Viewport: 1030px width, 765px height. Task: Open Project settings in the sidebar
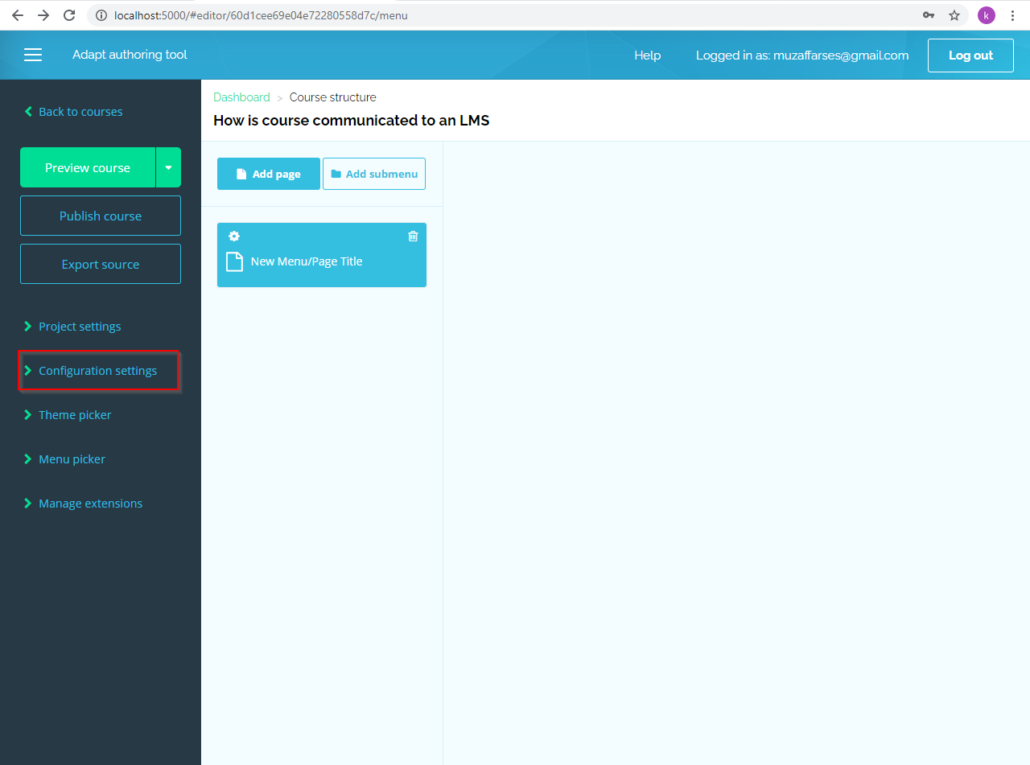pos(80,327)
